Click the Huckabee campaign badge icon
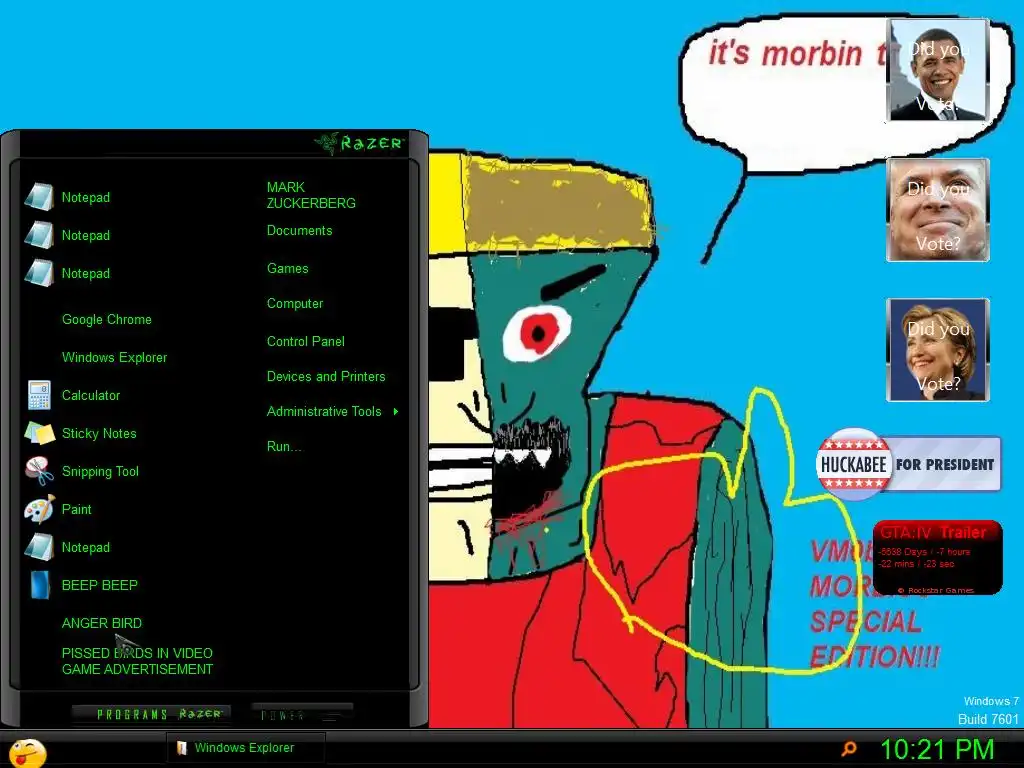 [854, 464]
